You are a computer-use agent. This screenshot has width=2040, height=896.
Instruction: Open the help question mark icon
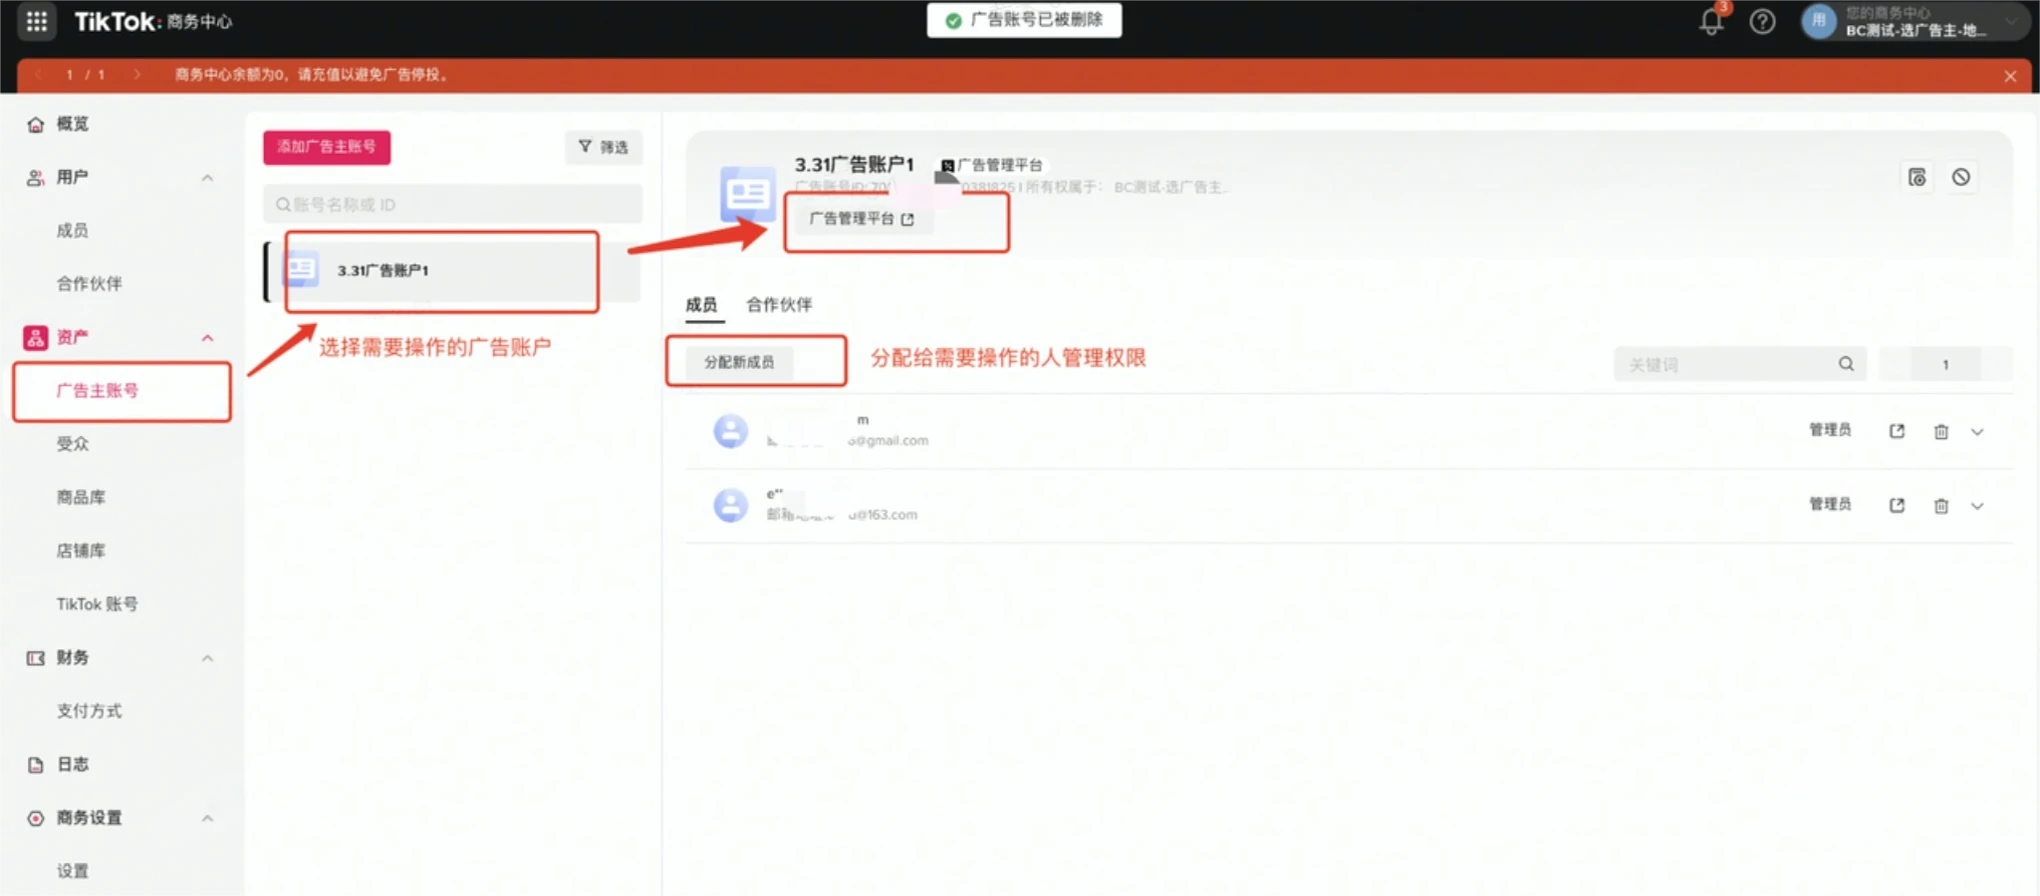pyautogui.click(x=1762, y=22)
